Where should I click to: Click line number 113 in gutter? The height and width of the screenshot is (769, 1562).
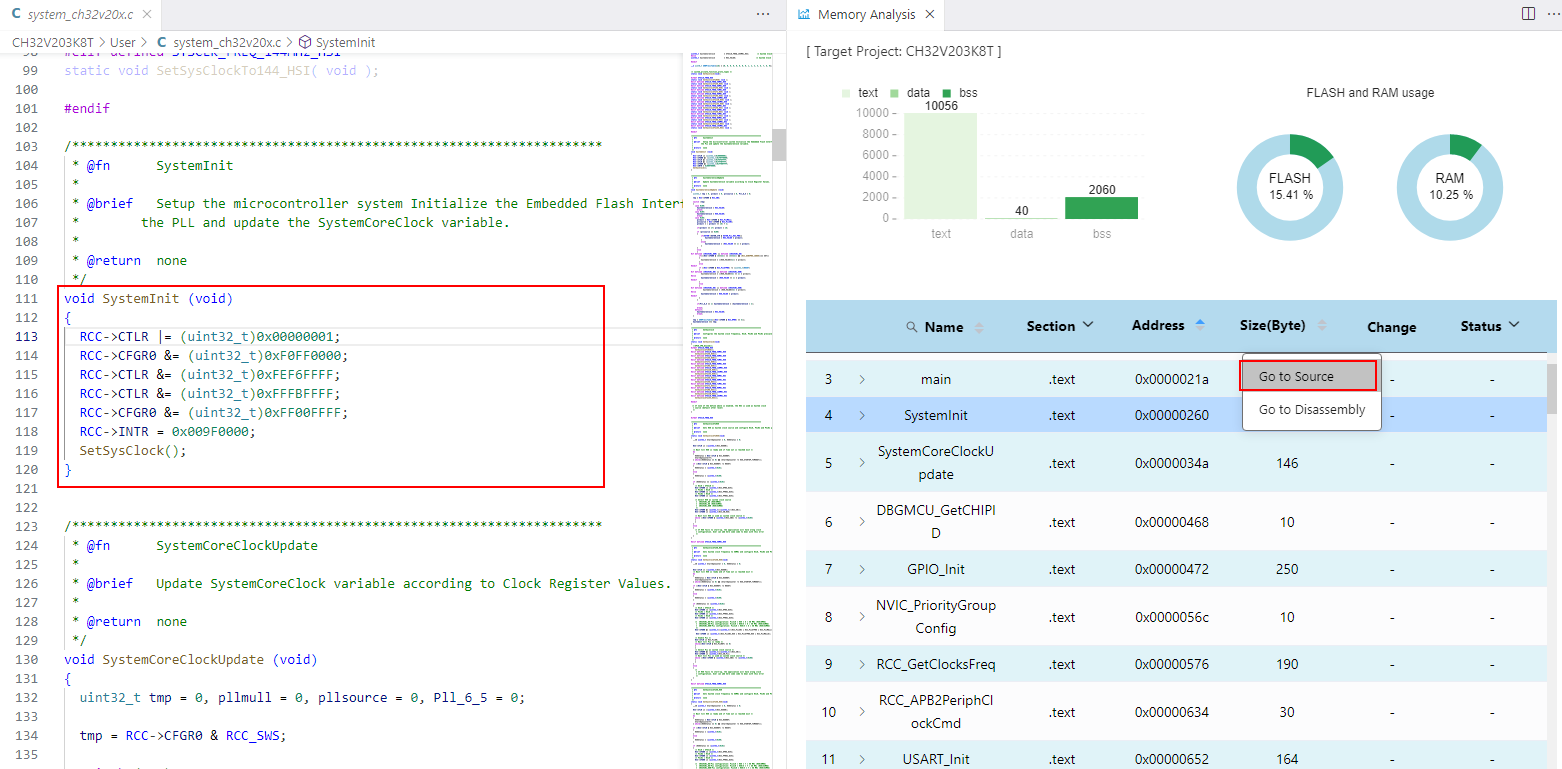(27, 336)
